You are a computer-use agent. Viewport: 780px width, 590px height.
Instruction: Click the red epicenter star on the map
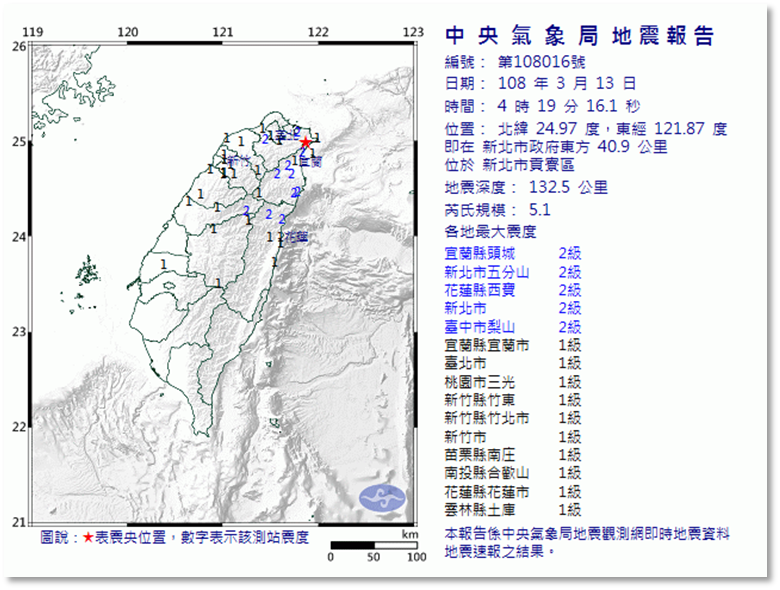(x=305, y=142)
